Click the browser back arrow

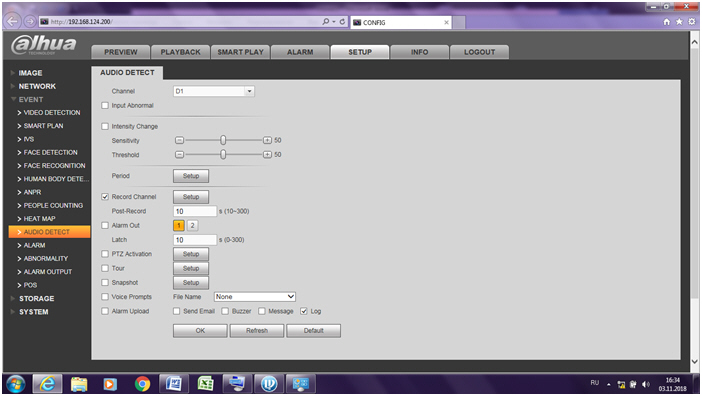click(x=13, y=21)
